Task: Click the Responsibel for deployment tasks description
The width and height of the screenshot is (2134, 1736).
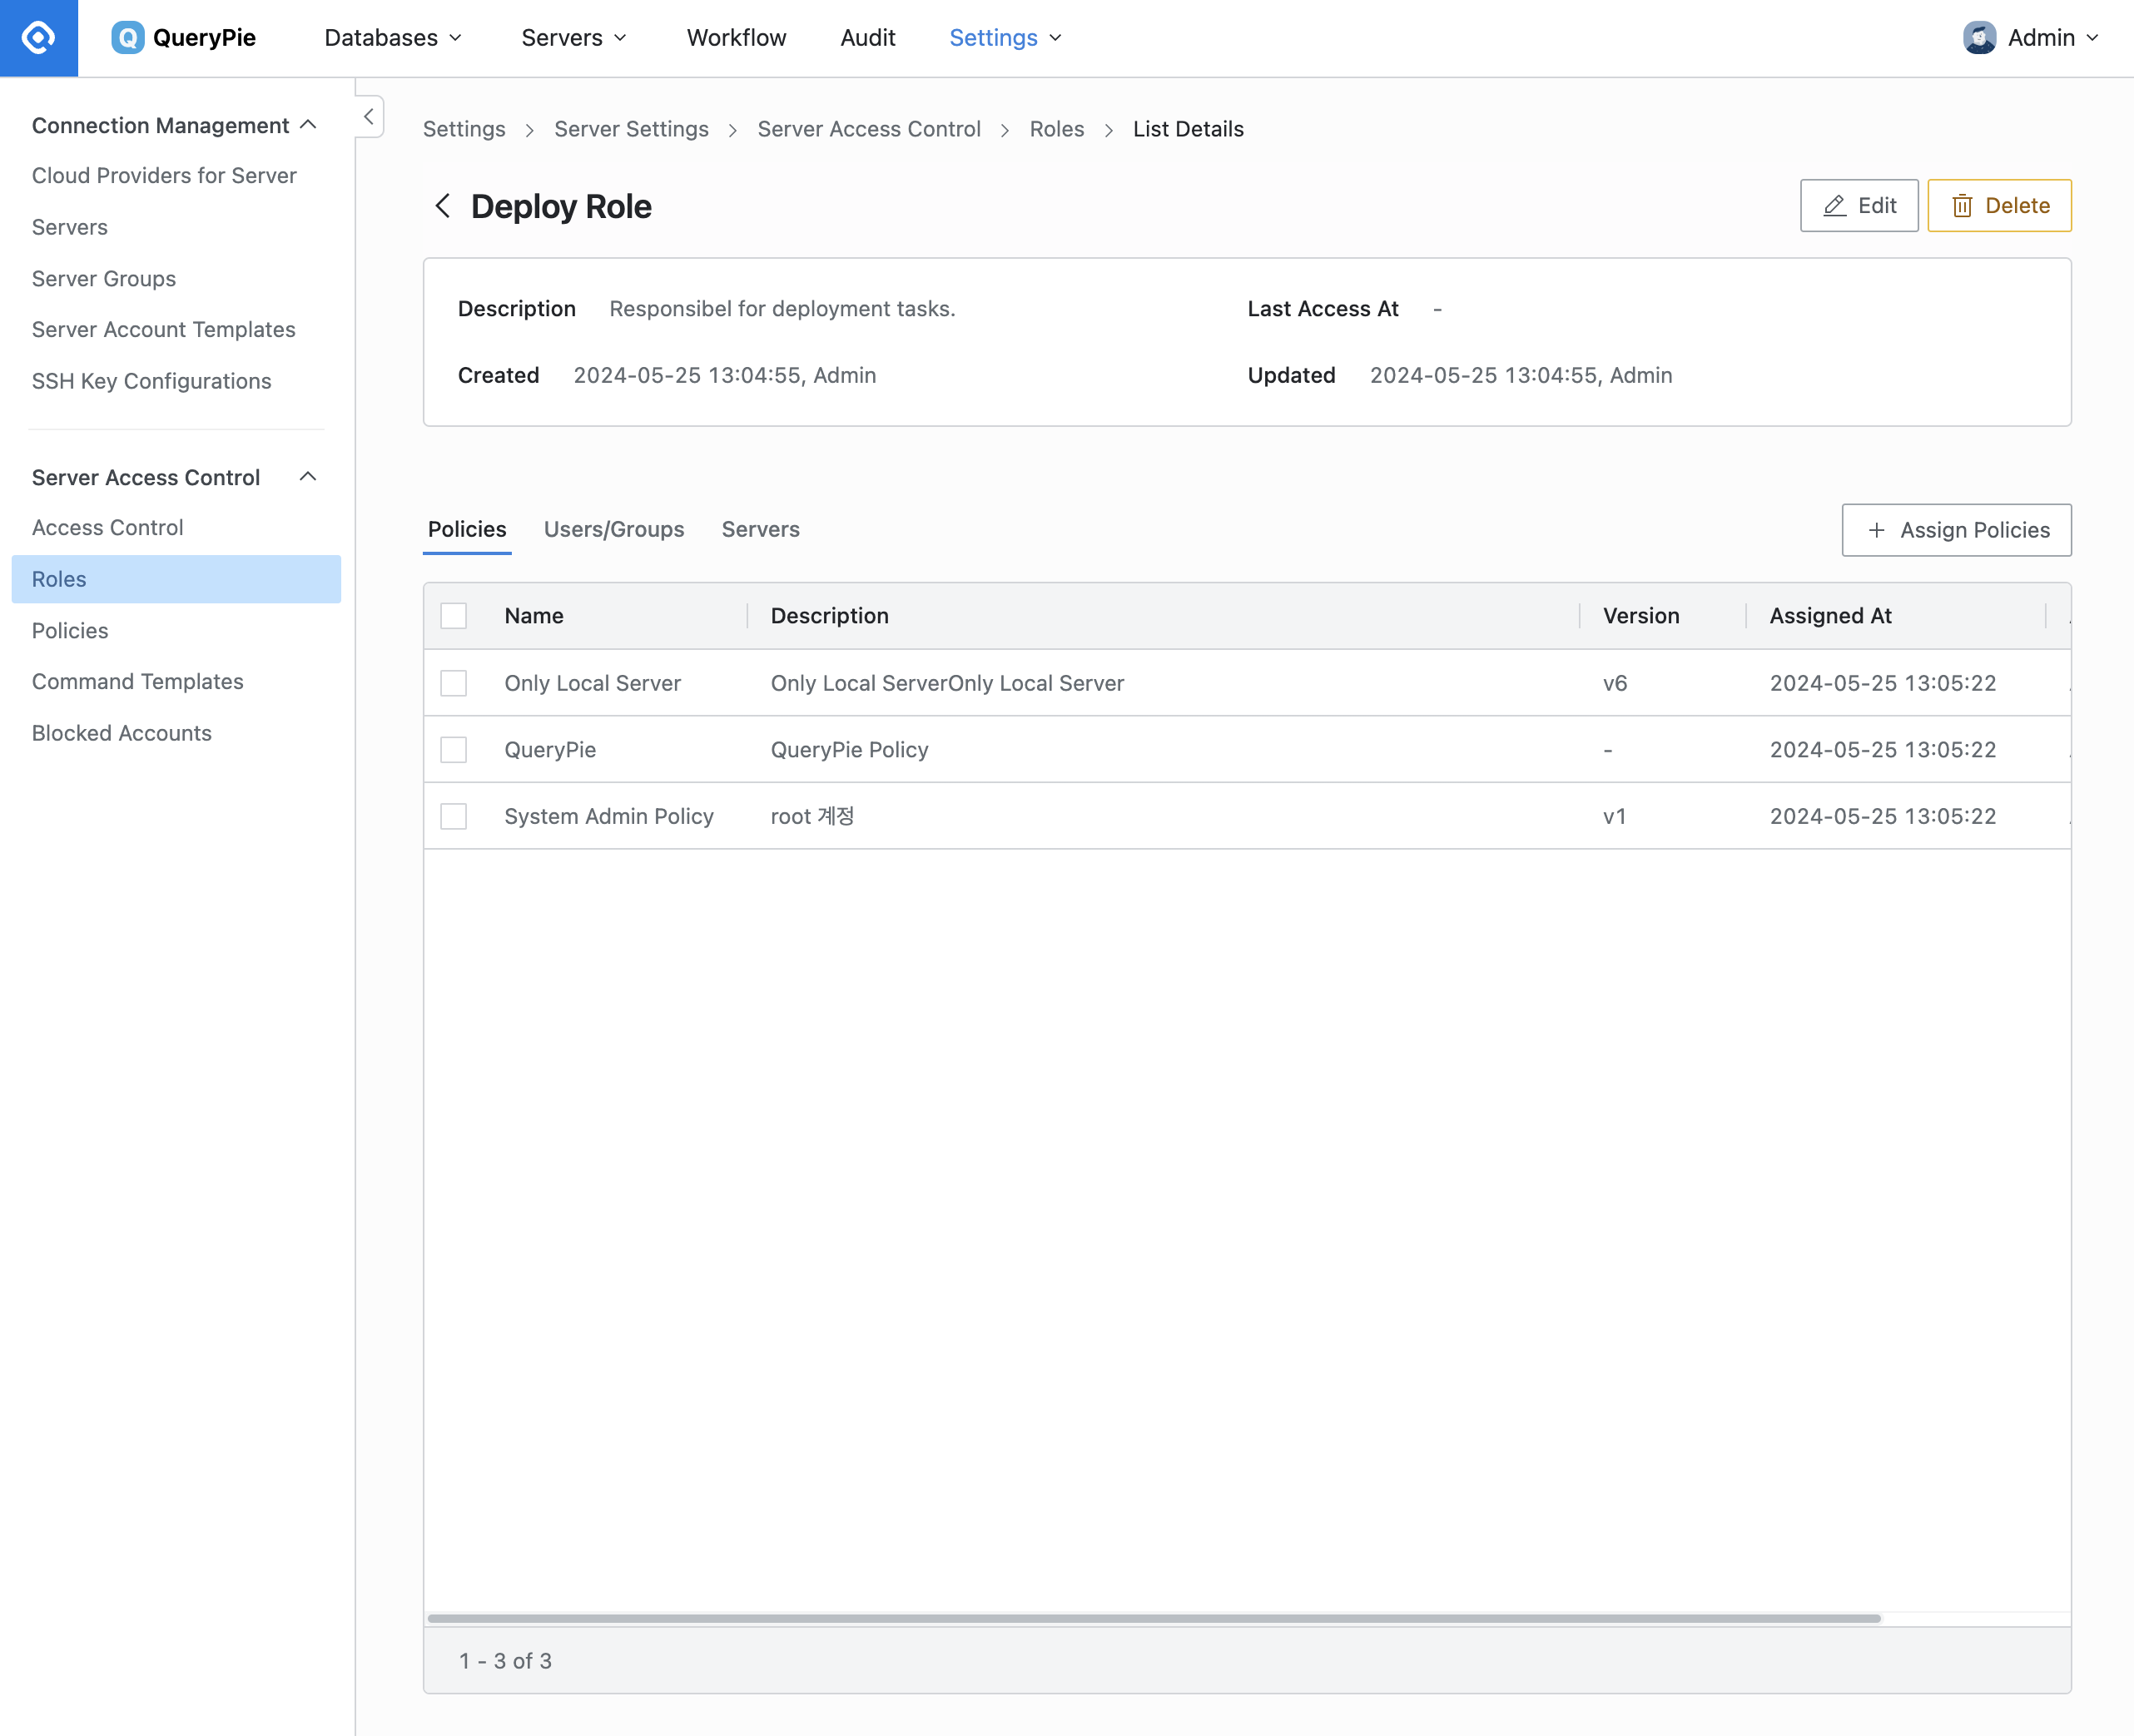Action: 782,309
